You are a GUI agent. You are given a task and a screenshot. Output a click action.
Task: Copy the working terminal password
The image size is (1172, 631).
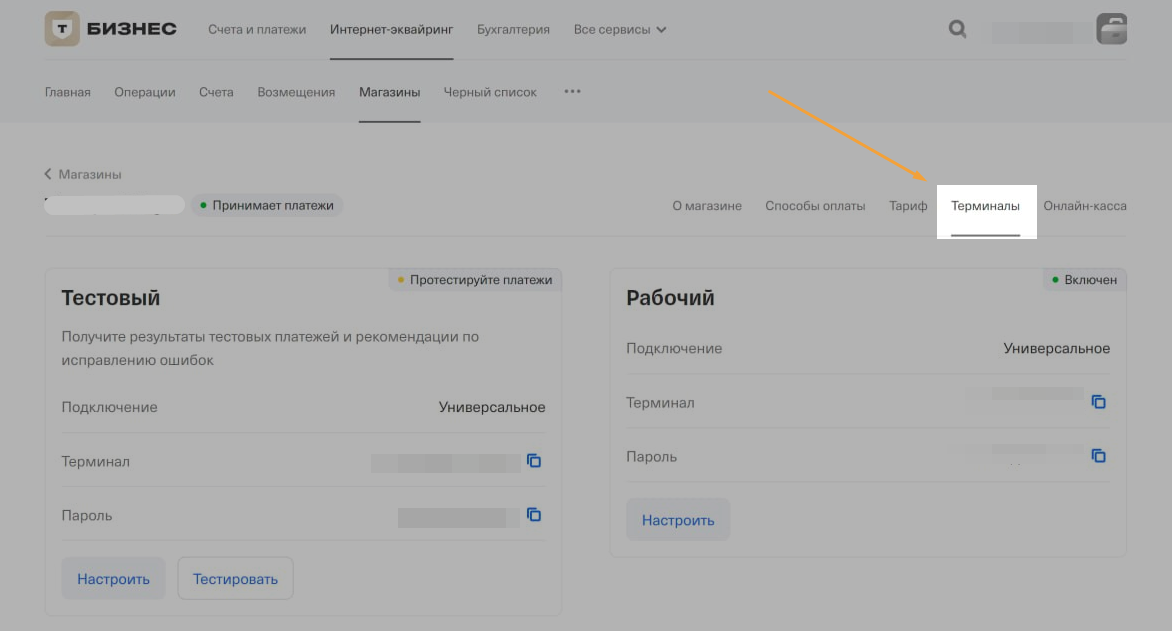1099,456
